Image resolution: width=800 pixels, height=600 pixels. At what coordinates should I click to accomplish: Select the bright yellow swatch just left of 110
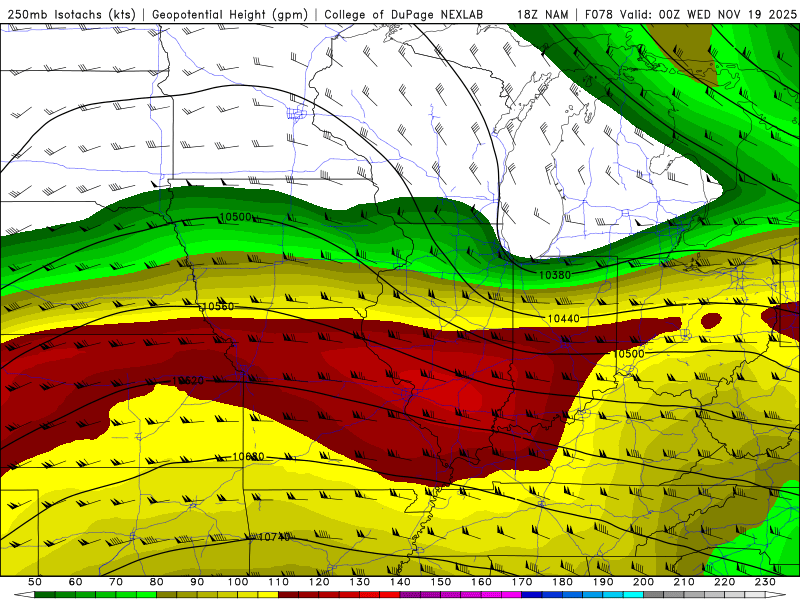[268, 595]
